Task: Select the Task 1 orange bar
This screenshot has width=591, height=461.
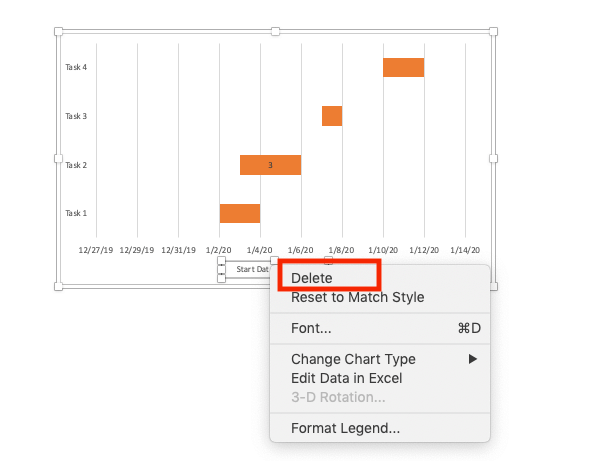Action: [240, 213]
